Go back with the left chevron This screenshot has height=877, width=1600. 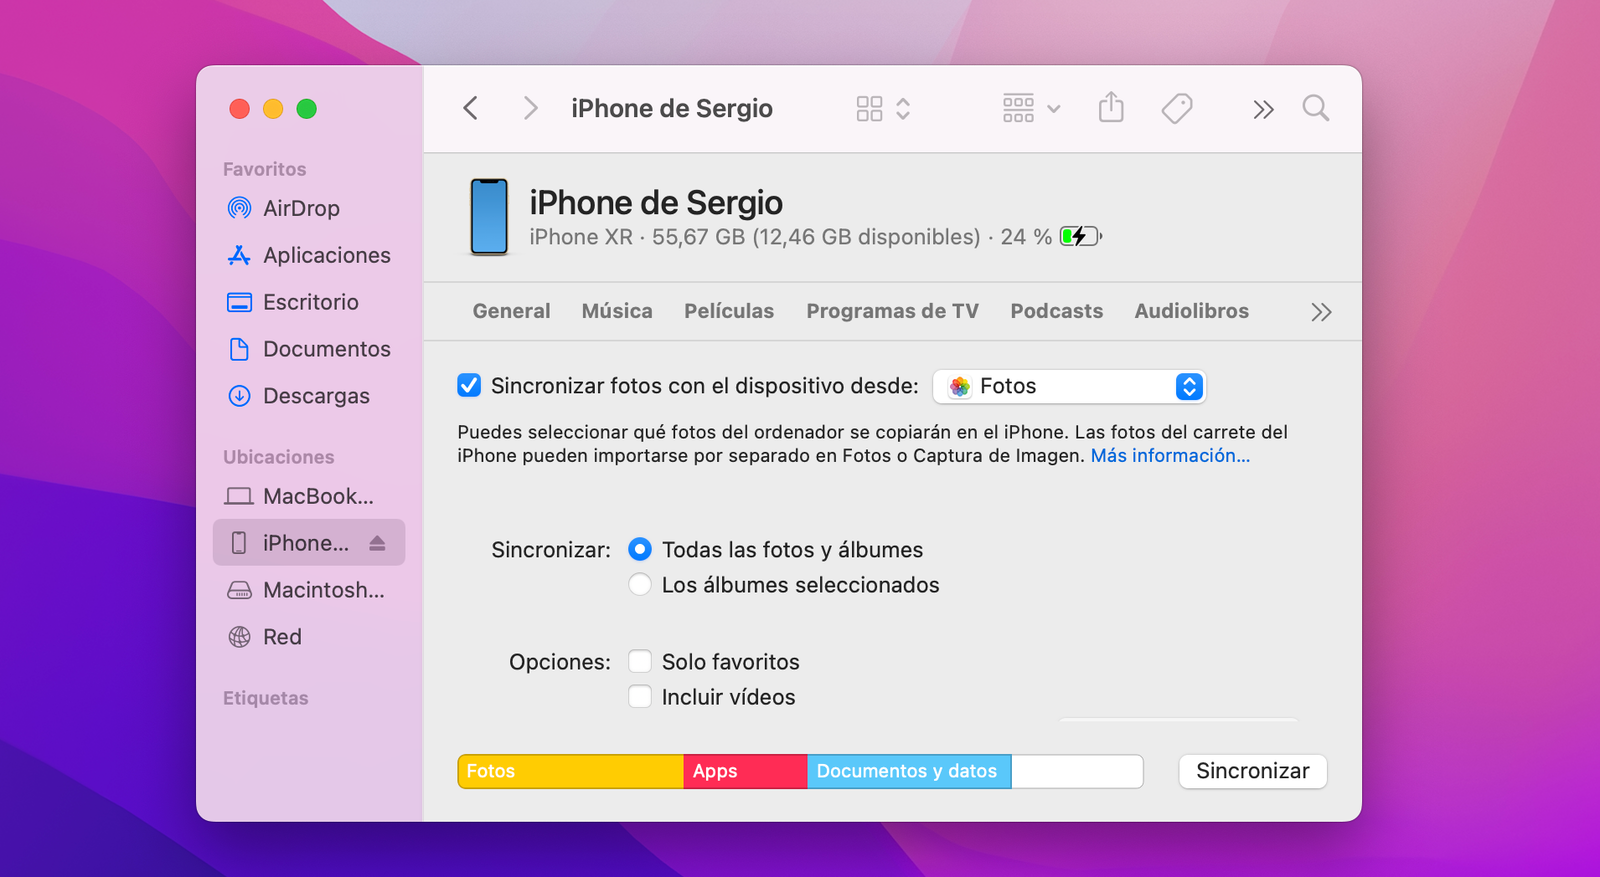pyautogui.click(x=470, y=108)
